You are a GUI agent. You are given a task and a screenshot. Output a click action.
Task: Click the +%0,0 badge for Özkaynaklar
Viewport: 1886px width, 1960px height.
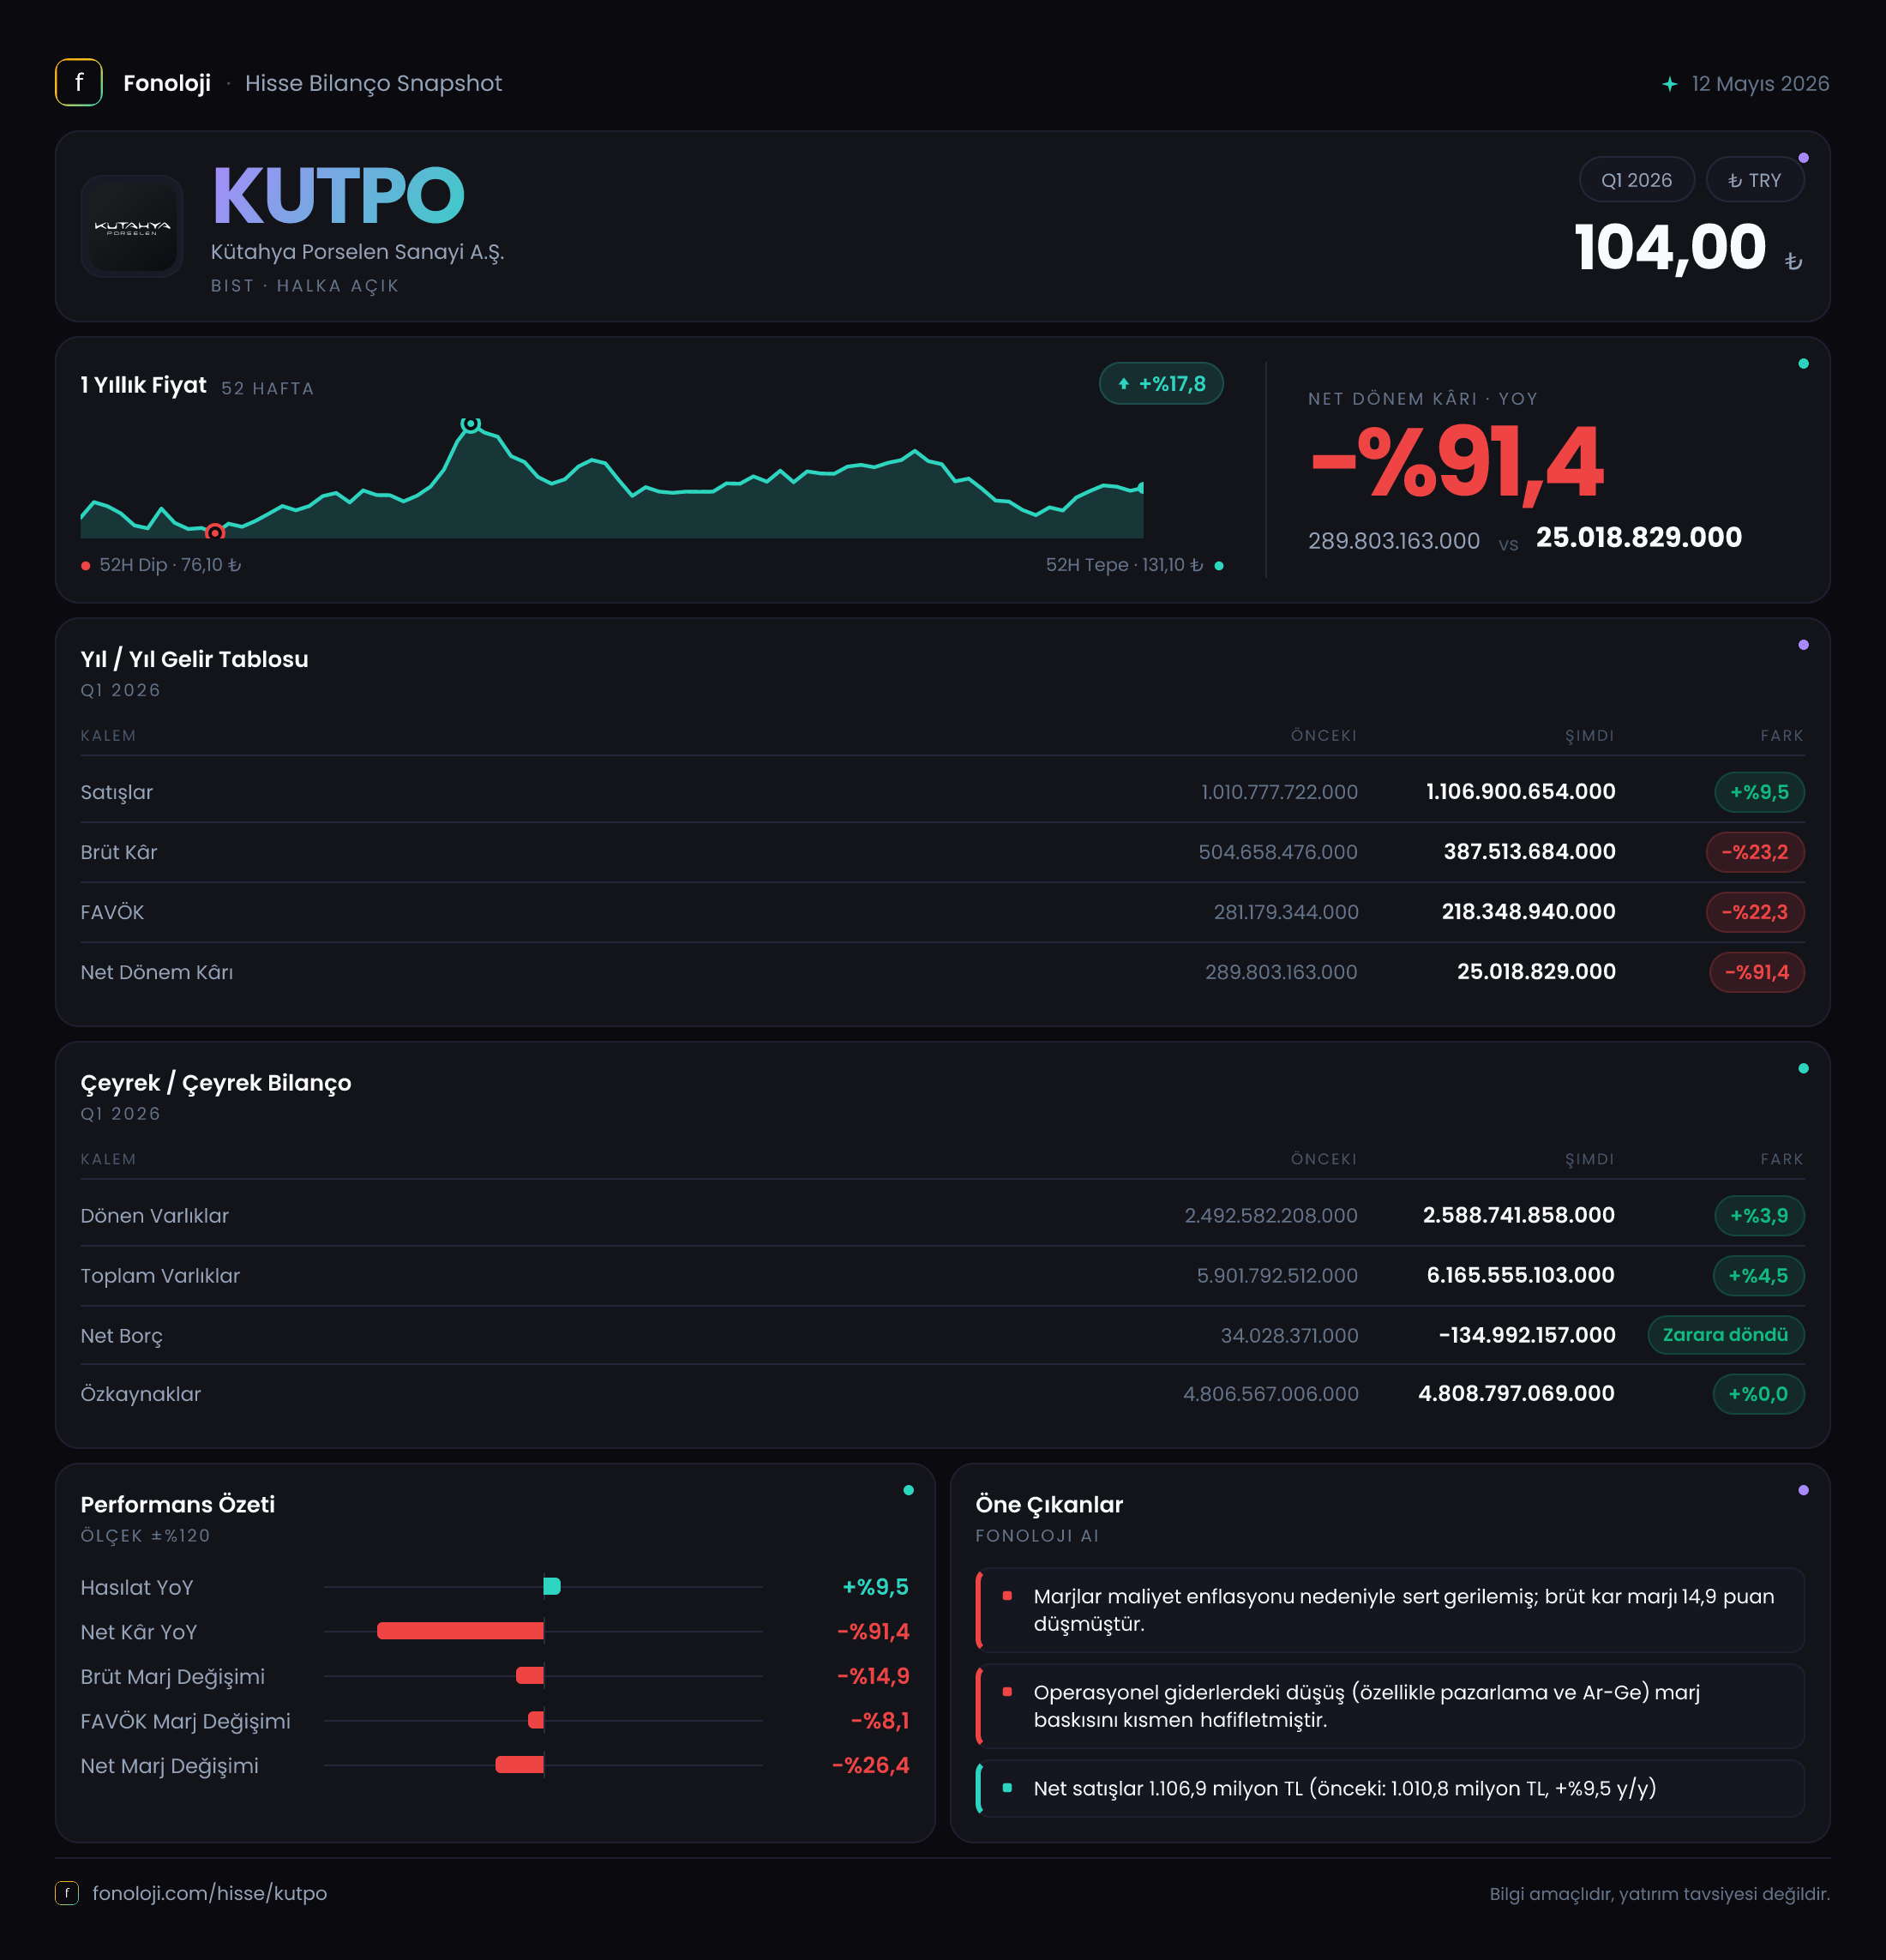point(1758,1394)
